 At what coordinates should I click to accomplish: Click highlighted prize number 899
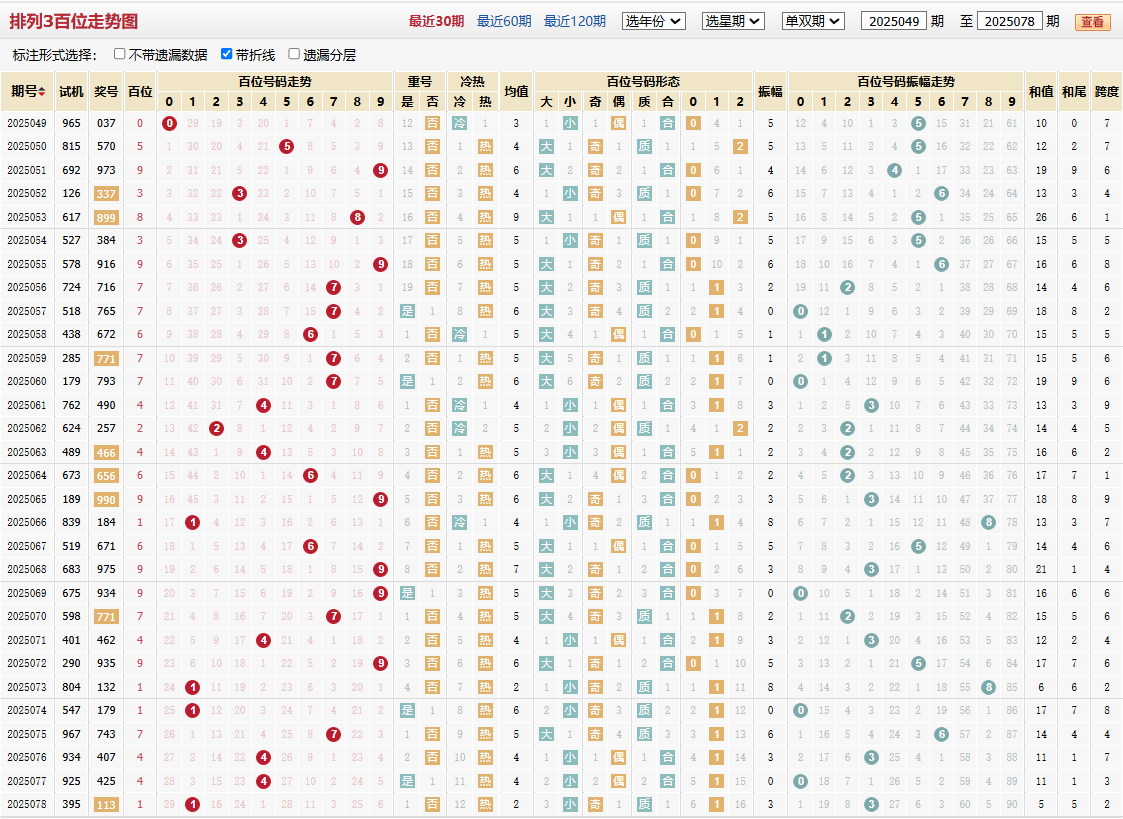click(x=106, y=218)
